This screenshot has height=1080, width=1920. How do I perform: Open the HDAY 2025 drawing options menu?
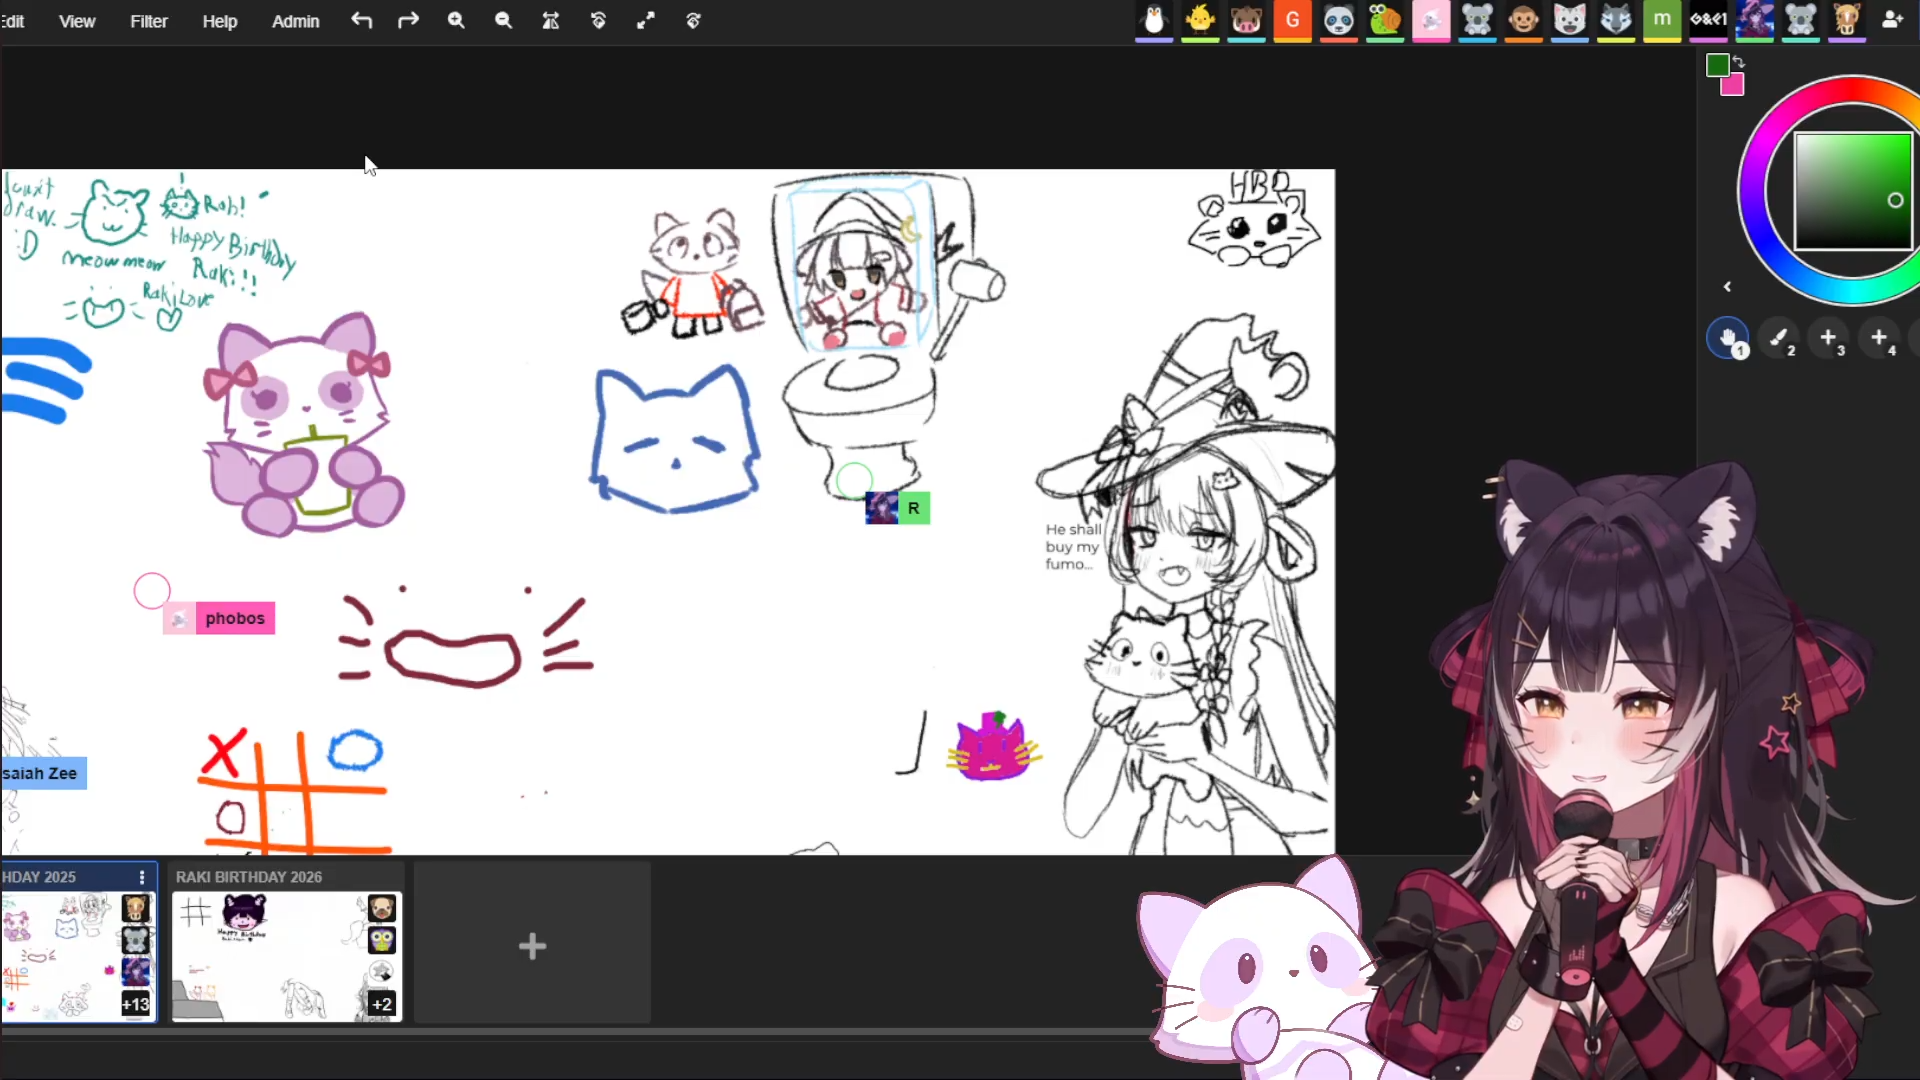tap(142, 877)
